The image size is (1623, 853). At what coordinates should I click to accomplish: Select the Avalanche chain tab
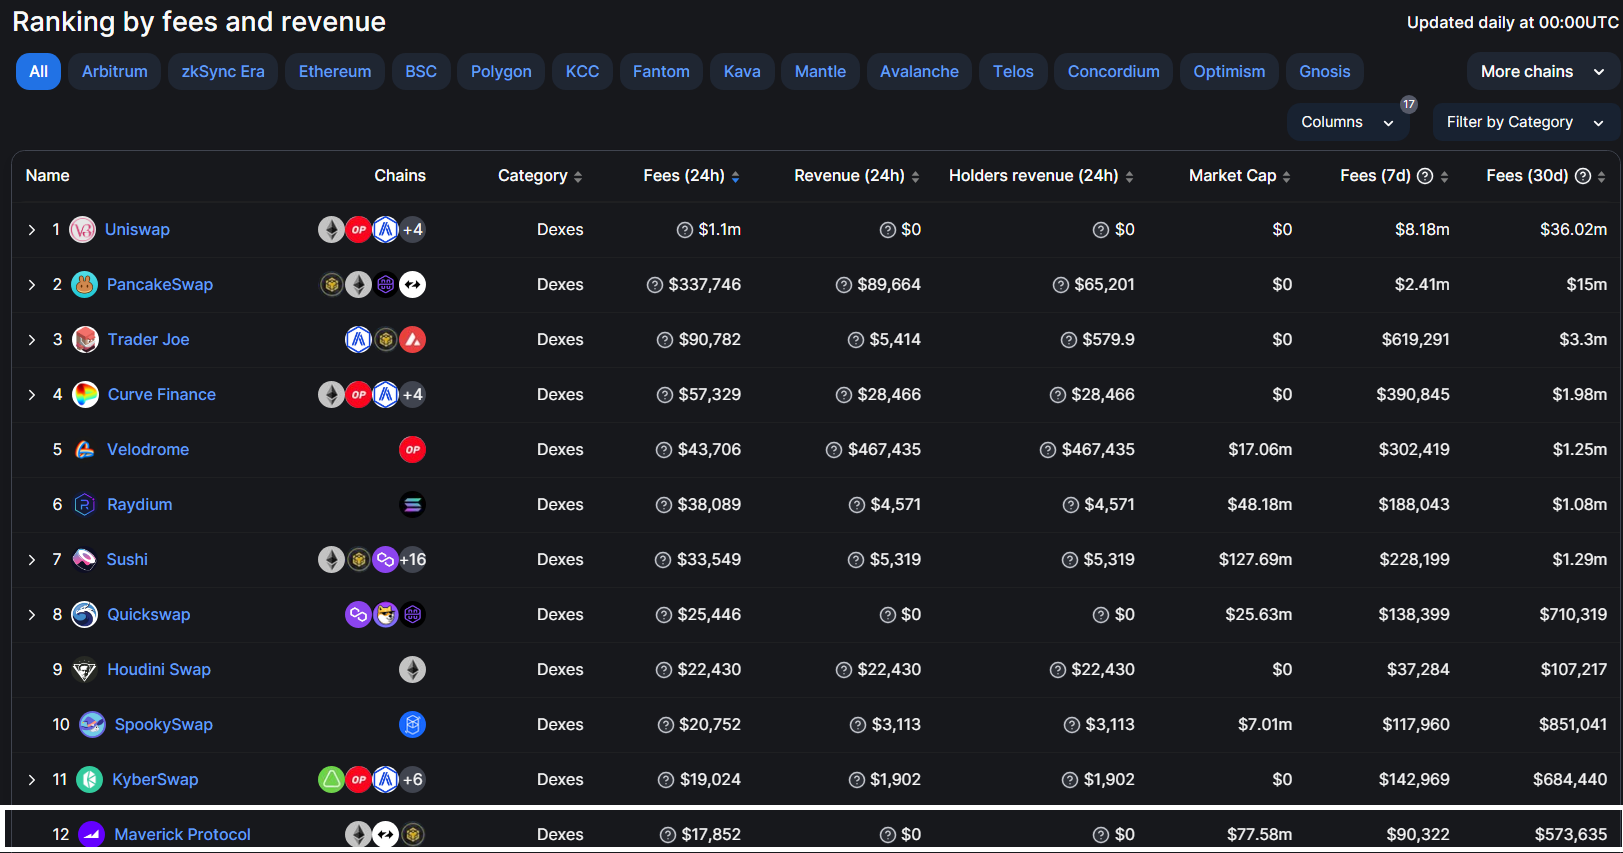coord(919,72)
